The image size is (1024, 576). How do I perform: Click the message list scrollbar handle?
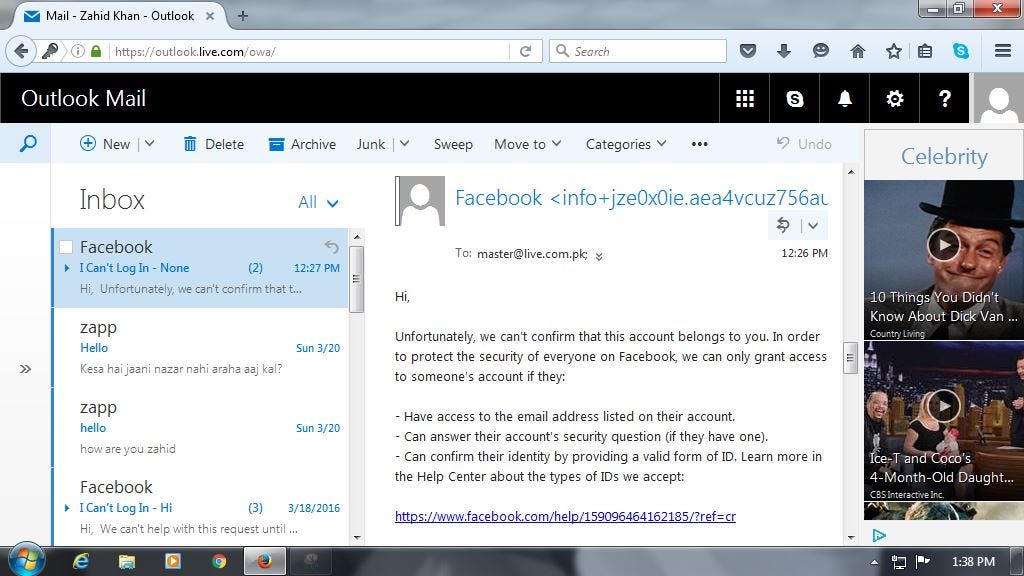click(x=357, y=279)
